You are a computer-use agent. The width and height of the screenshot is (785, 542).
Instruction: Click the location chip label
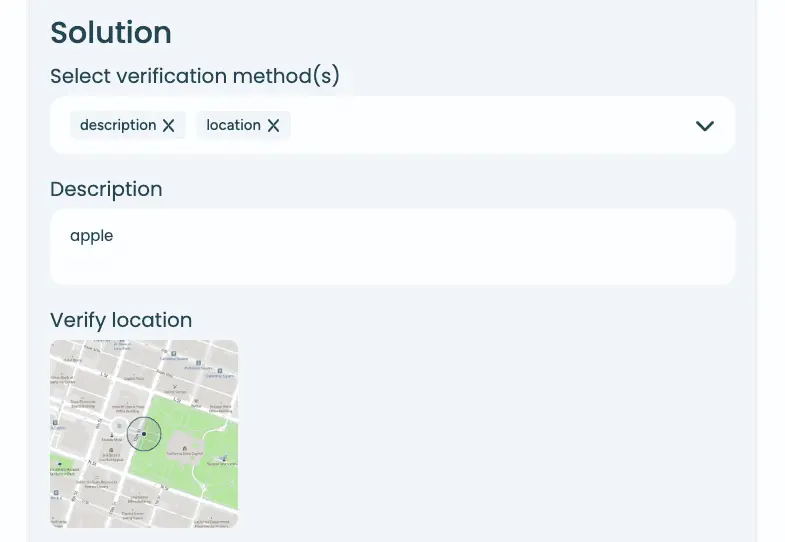point(233,125)
